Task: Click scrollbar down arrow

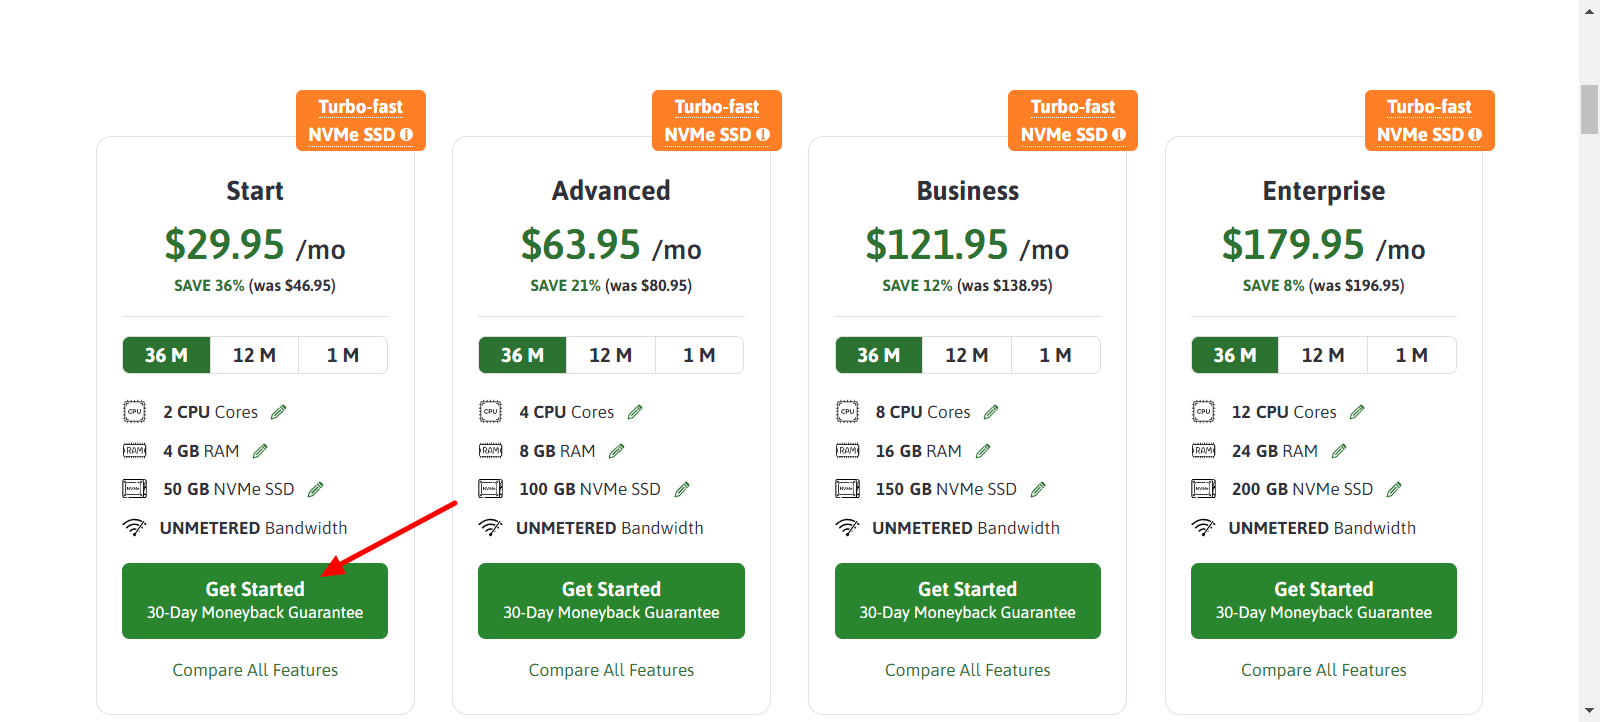Action: (1589, 712)
